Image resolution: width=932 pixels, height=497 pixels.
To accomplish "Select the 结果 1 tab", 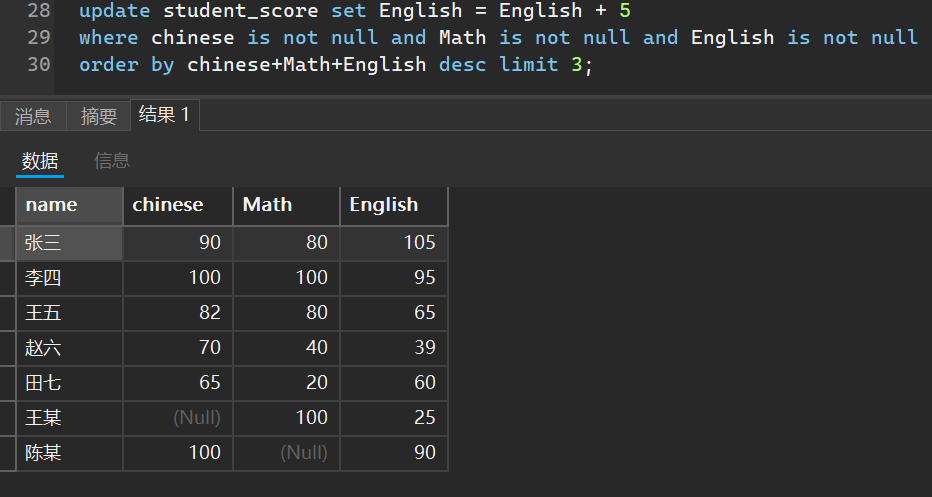I will [x=165, y=115].
